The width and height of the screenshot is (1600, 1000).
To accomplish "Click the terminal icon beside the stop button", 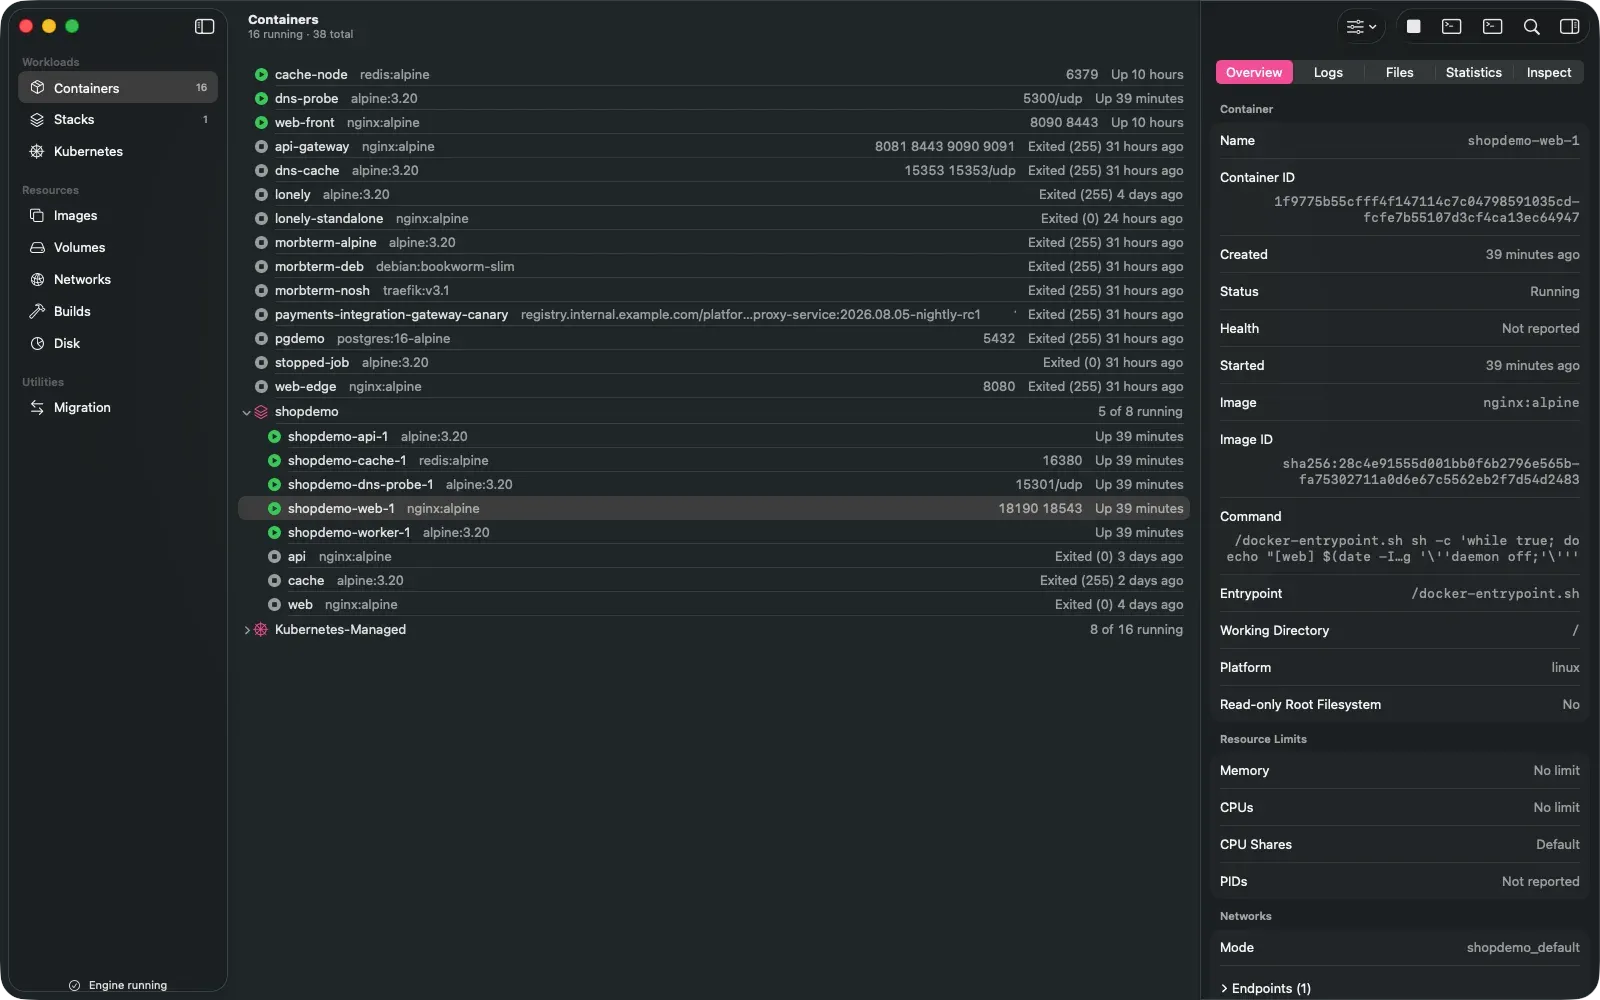I will click(1451, 27).
